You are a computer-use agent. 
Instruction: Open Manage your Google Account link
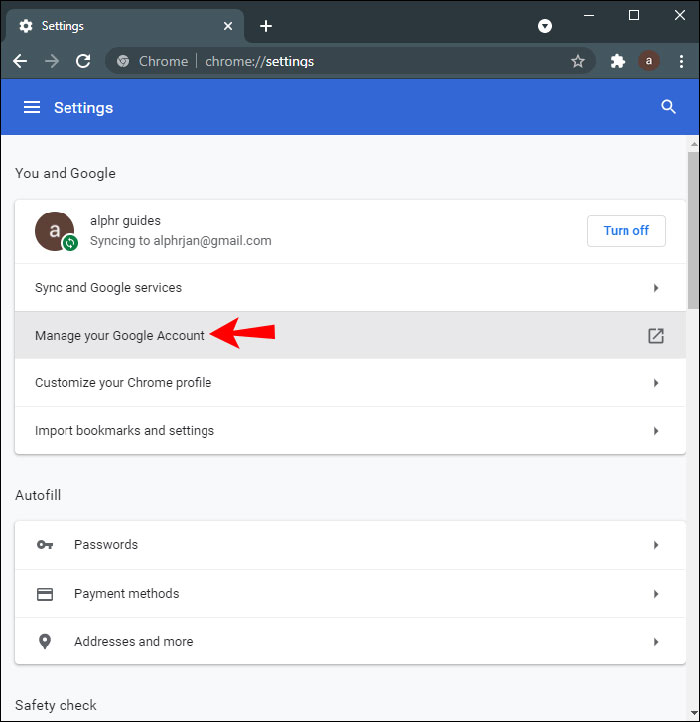pyautogui.click(x=120, y=336)
